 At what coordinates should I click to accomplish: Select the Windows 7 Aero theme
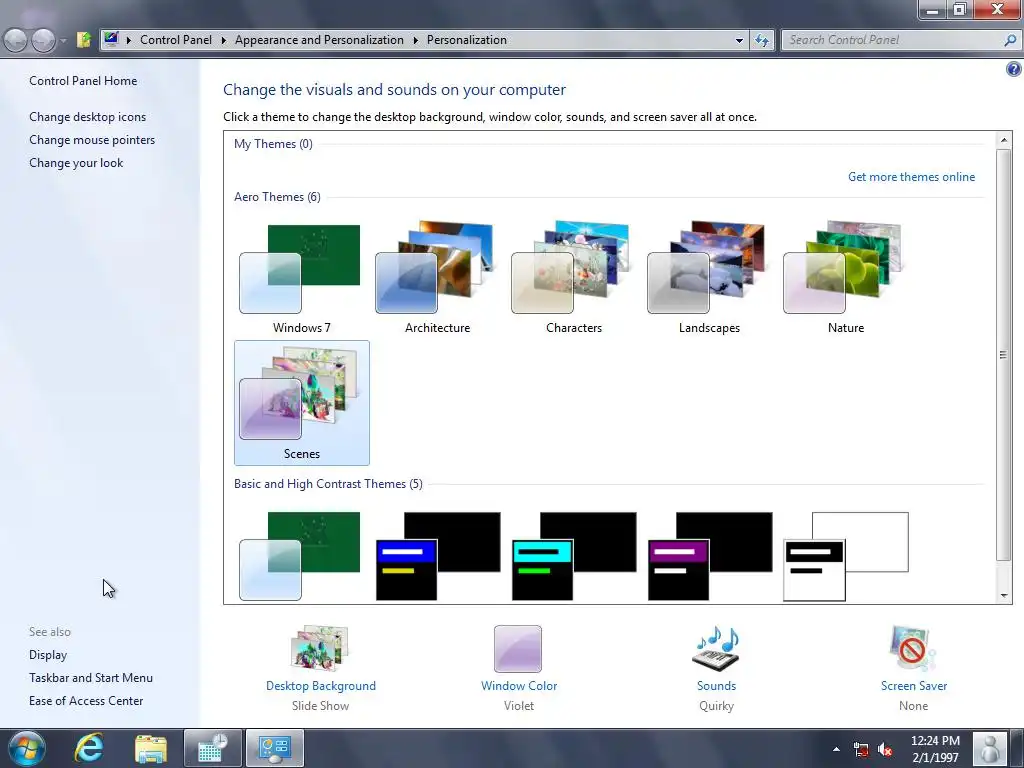click(300, 278)
